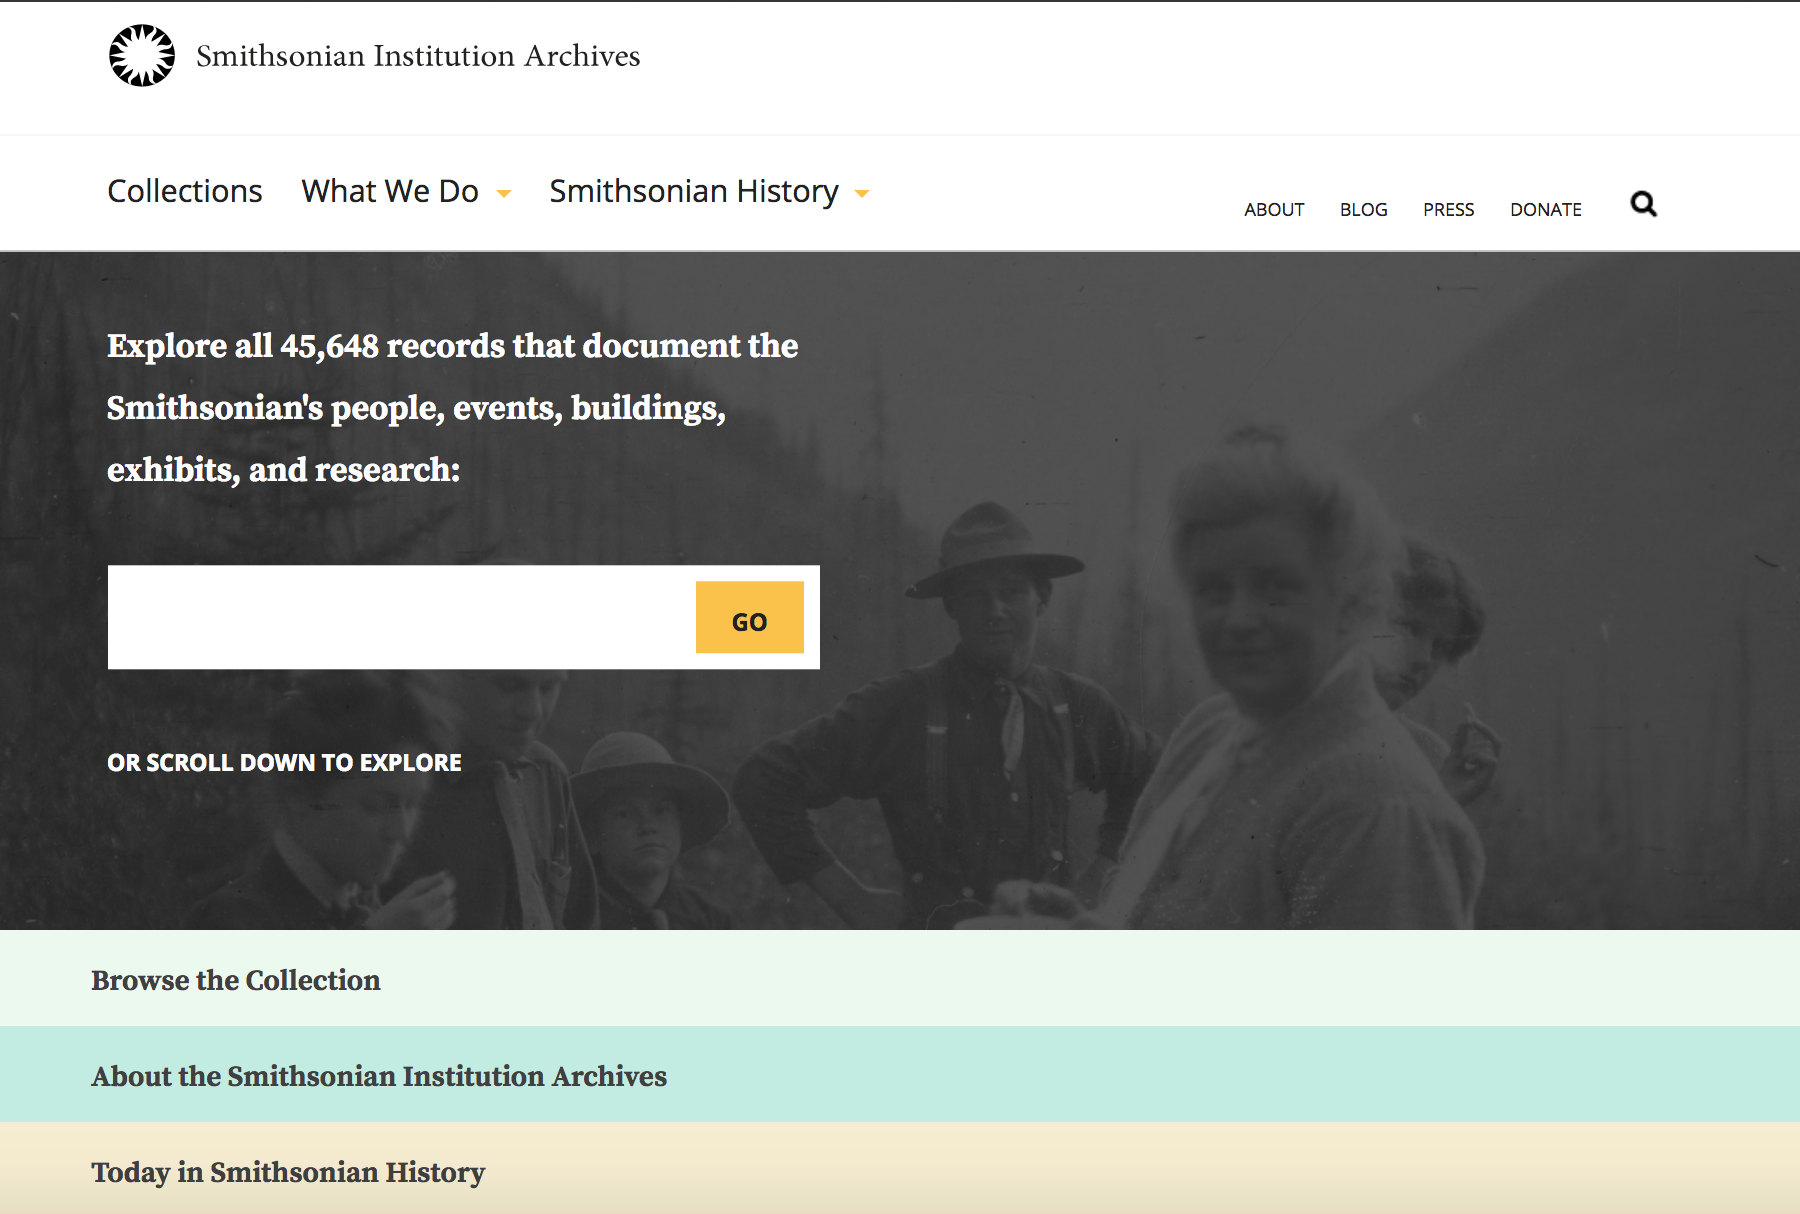Open the Smithsonian Institution Archives home title
Screen dimensions: 1800x1214
tap(418, 56)
